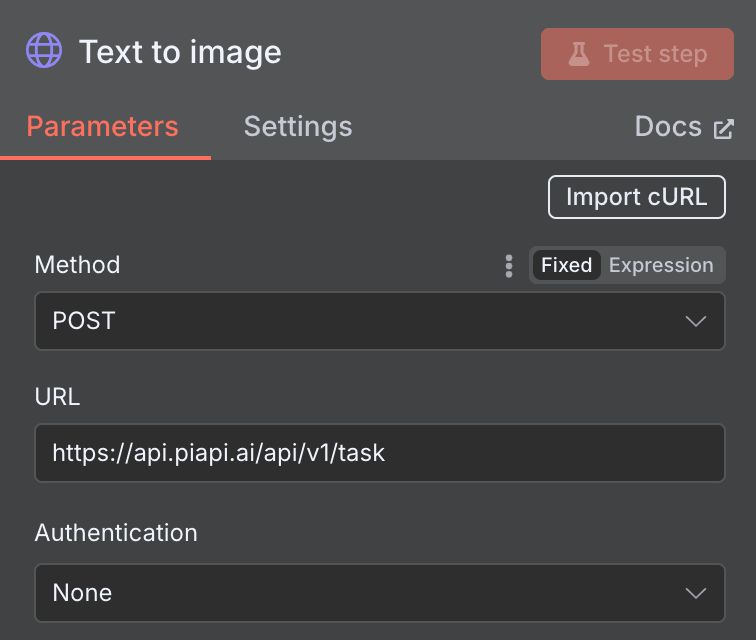756x640 pixels.
Task: Click the chevron arrow on Authentication dropdown
Action: [696, 593]
